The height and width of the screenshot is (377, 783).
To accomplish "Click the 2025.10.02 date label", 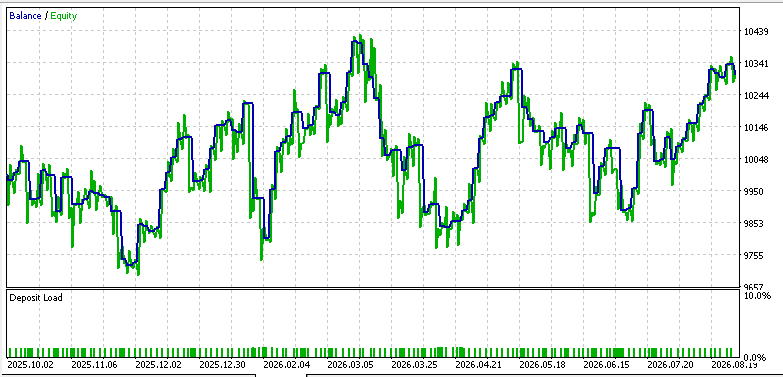I will 29,365.
